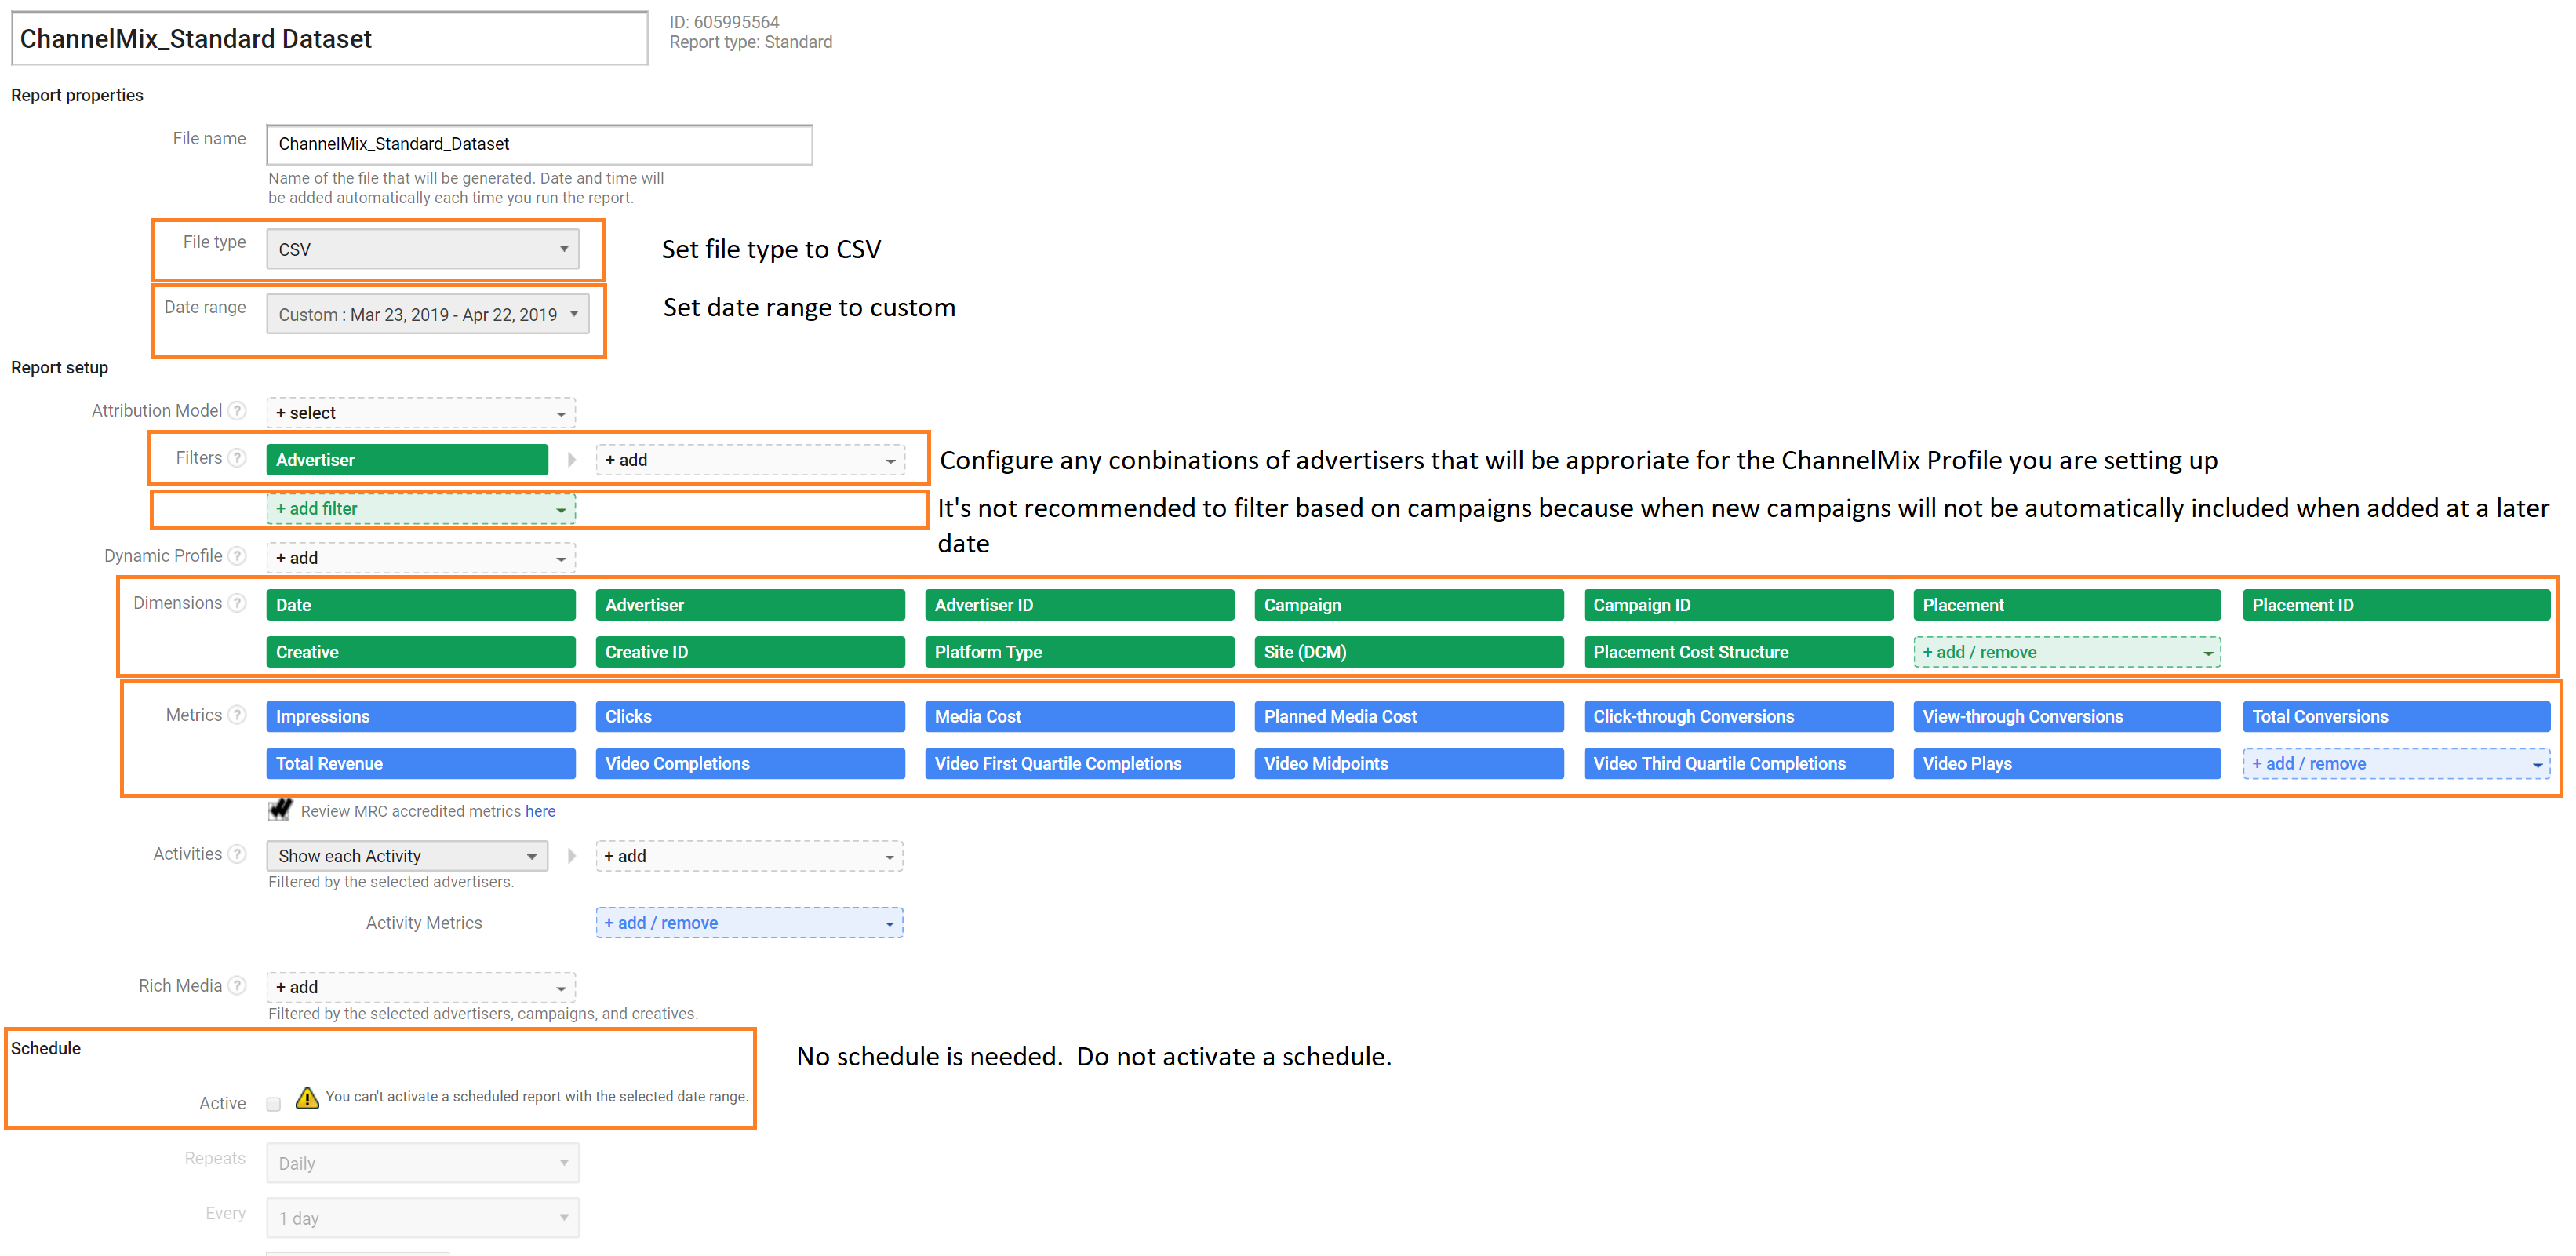2576x1256 pixels.
Task: Click the schedule warning triangle icon
Action: (x=307, y=1098)
